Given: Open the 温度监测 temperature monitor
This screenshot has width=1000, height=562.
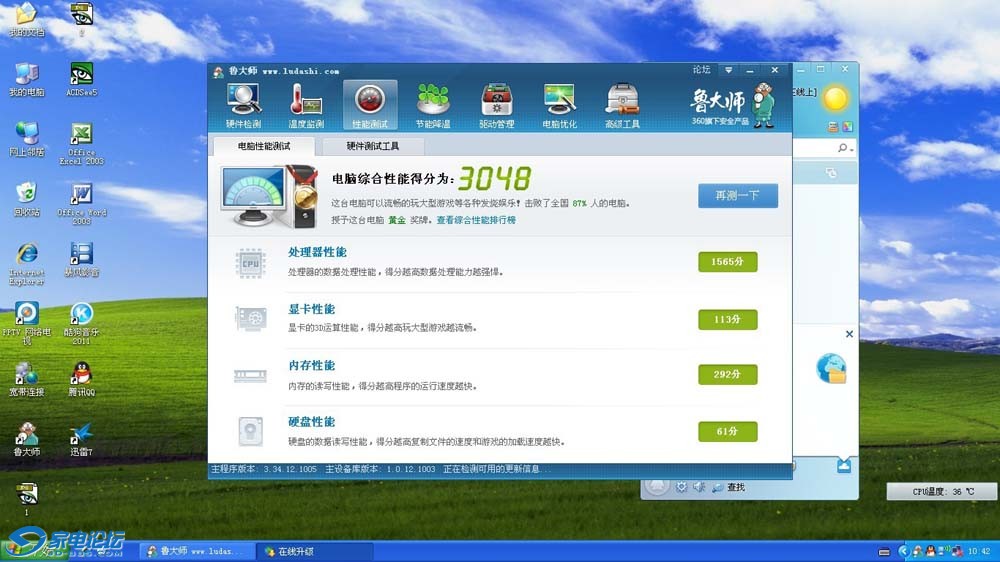Looking at the screenshot, I should point(306,105).
